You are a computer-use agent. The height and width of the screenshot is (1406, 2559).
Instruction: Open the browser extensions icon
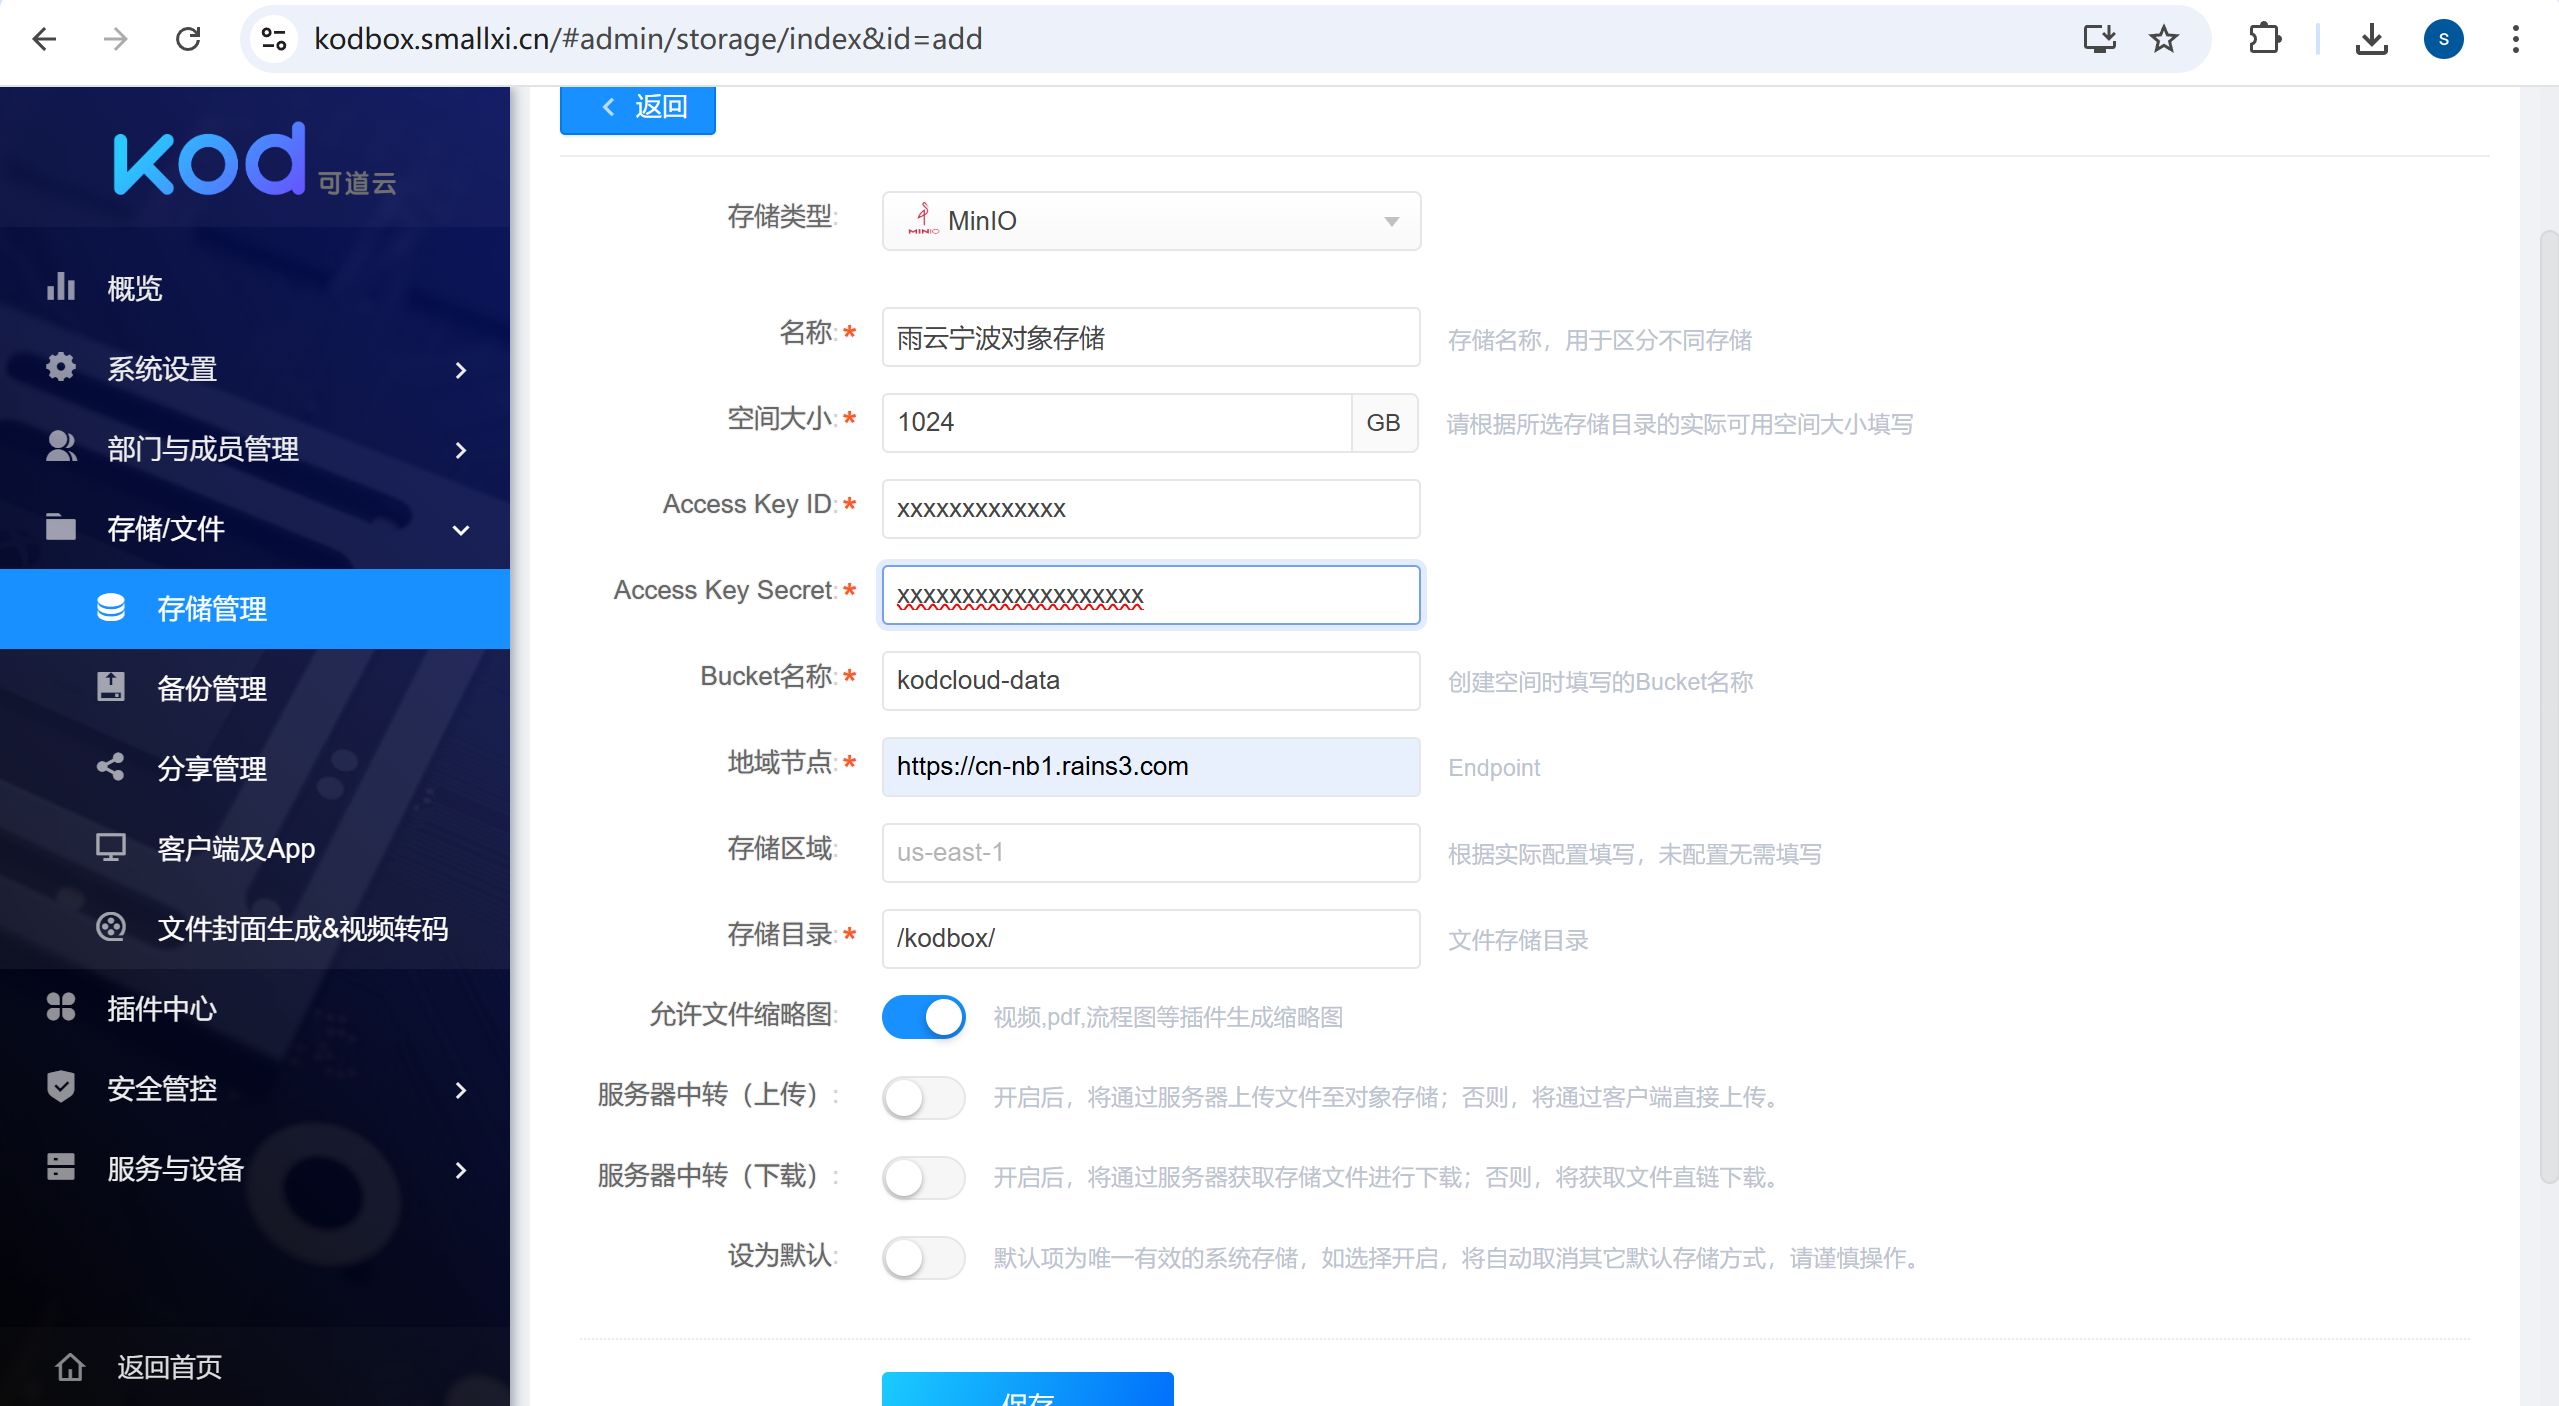point(2264,39)
